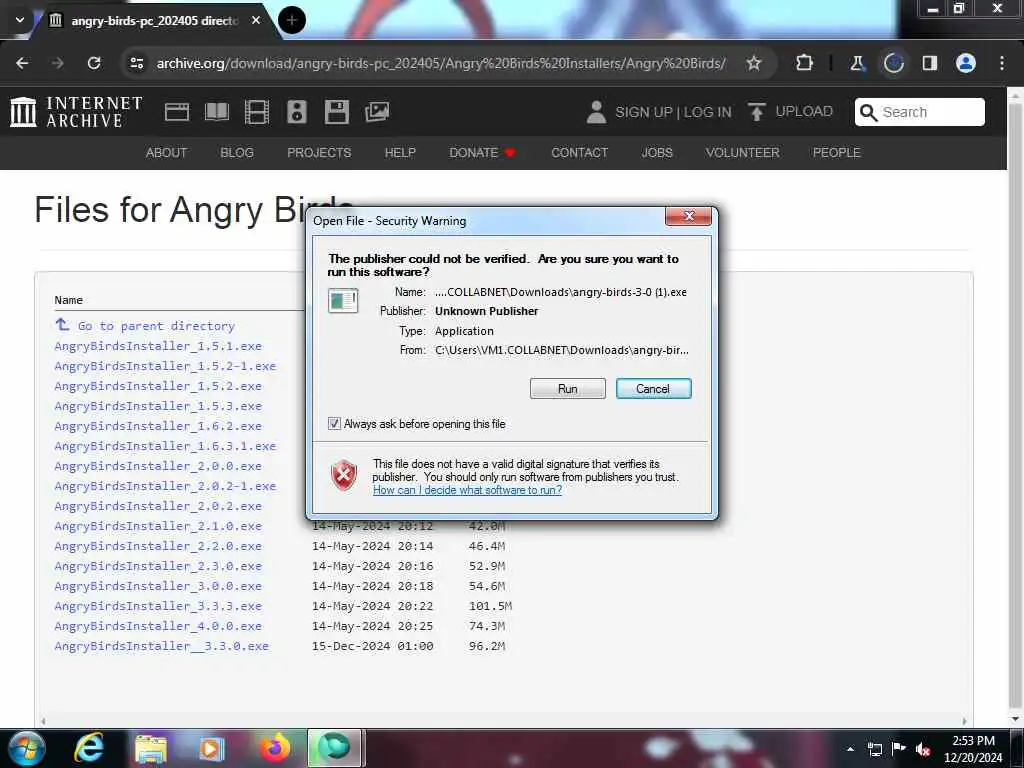Click the address bar URL
The height and width of the screenshot is (768, 1024).
point(441,63)
